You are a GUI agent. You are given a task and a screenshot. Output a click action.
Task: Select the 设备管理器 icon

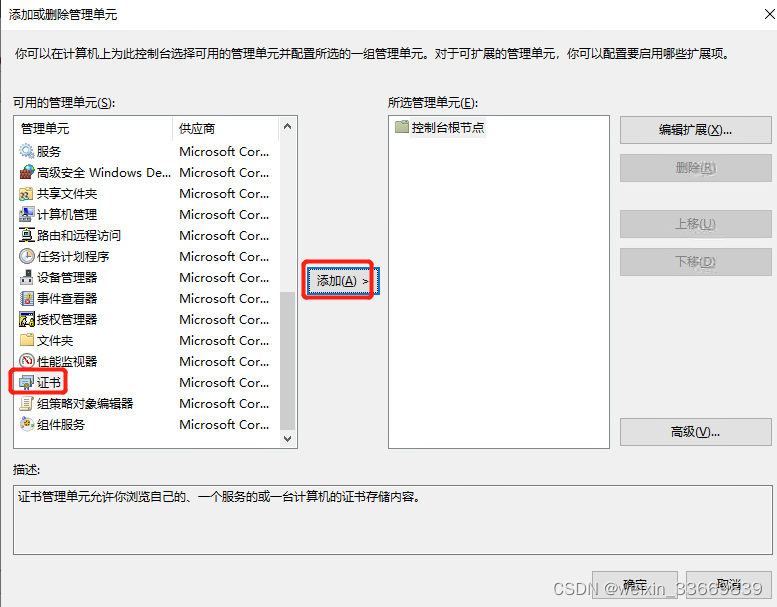tap(26, 277)
